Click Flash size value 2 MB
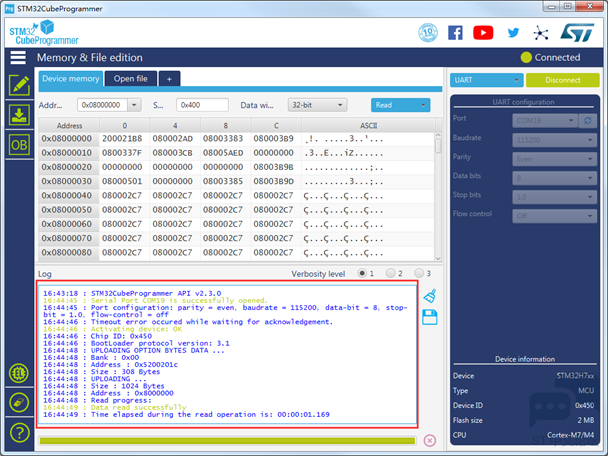Screen dimensions: 608x456 (x=586, y=420)
